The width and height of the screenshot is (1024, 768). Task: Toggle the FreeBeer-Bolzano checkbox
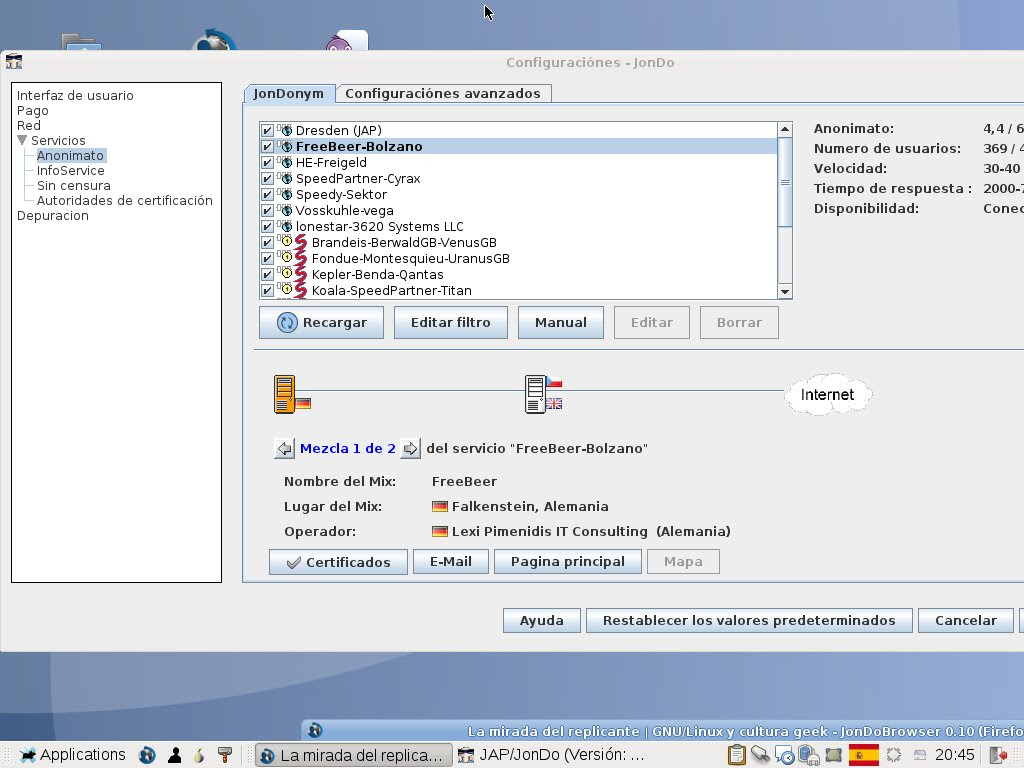click(267, 146)
